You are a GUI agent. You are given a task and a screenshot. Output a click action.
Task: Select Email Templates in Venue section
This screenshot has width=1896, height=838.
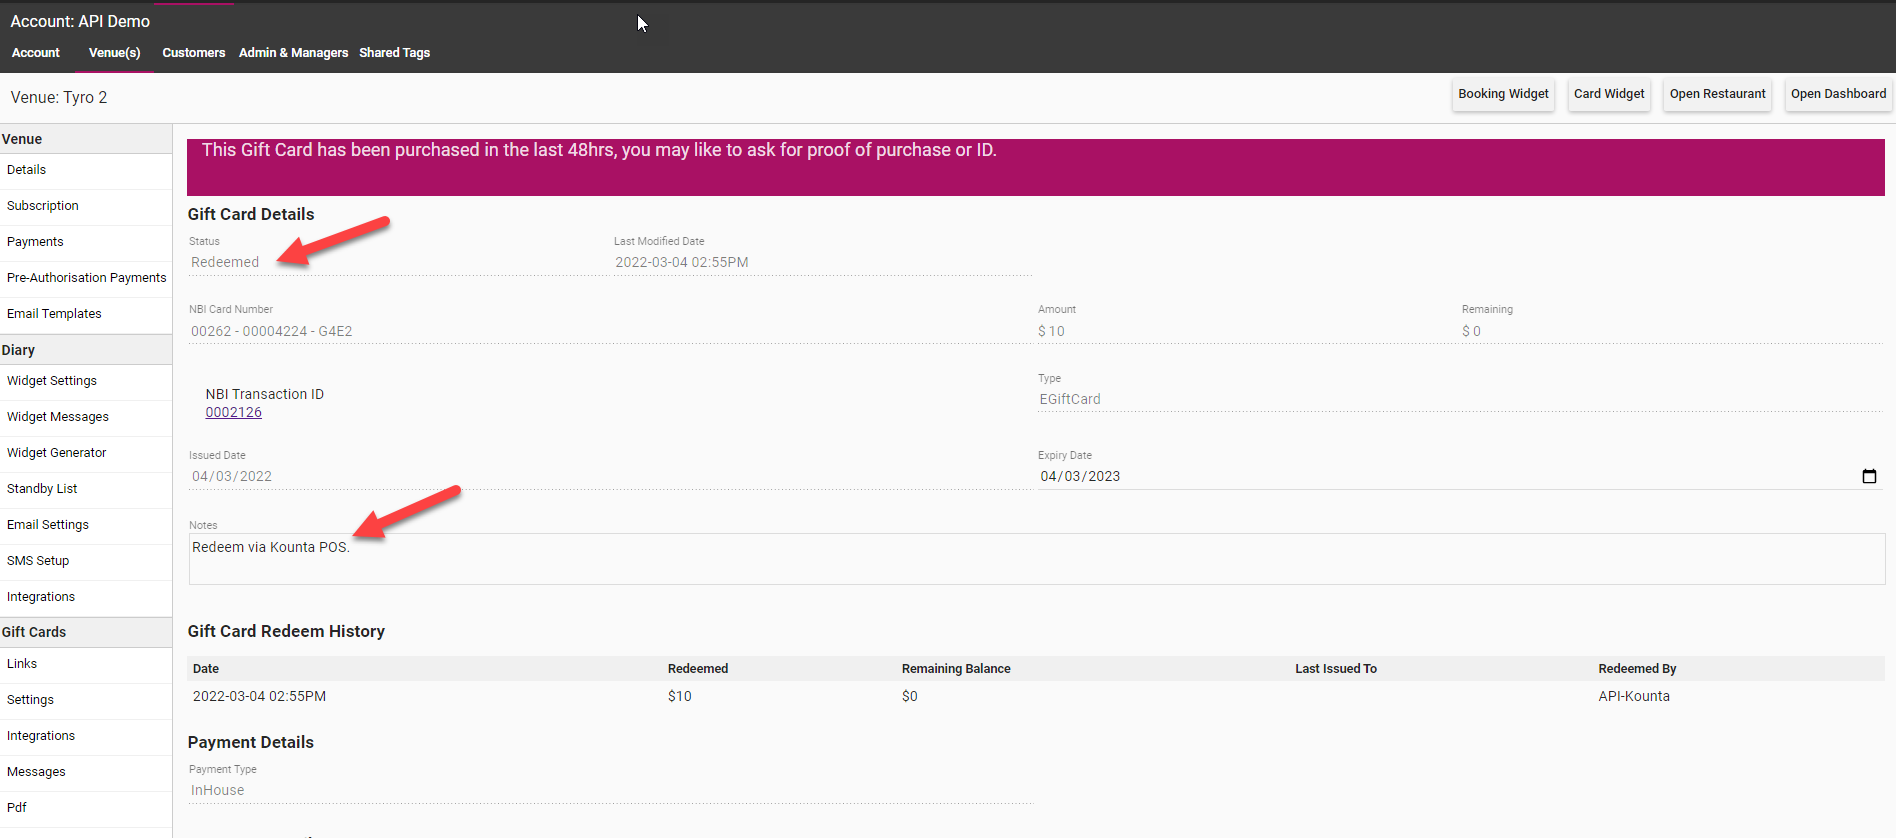pos(54,314)
